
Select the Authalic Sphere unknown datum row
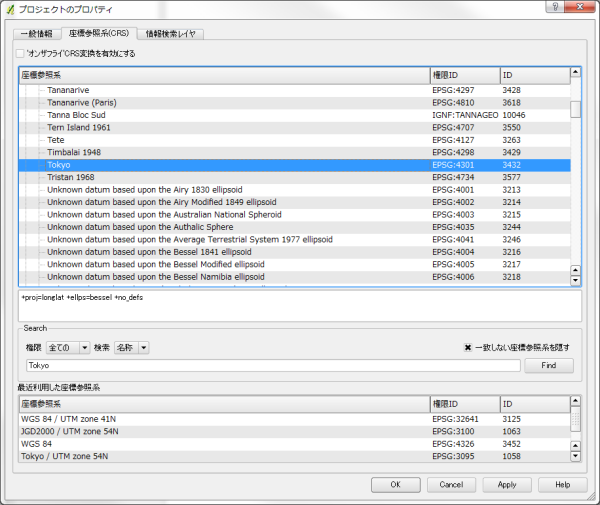point(295,227)
